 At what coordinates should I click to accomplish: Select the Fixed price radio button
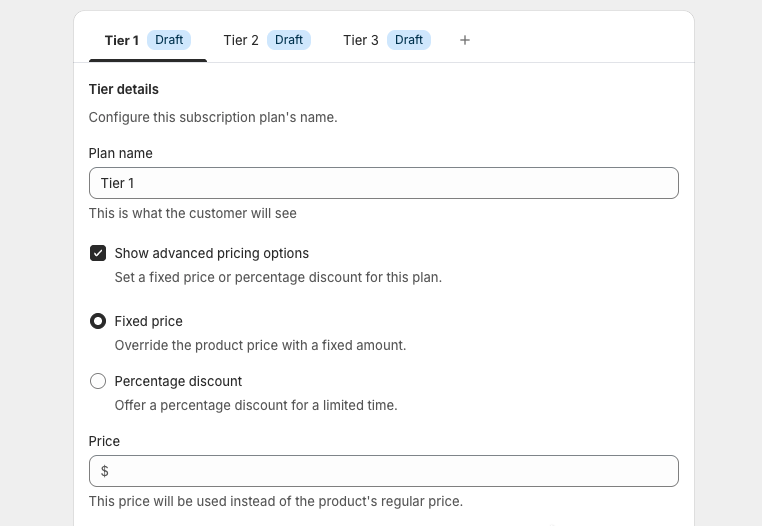point(98,321)
